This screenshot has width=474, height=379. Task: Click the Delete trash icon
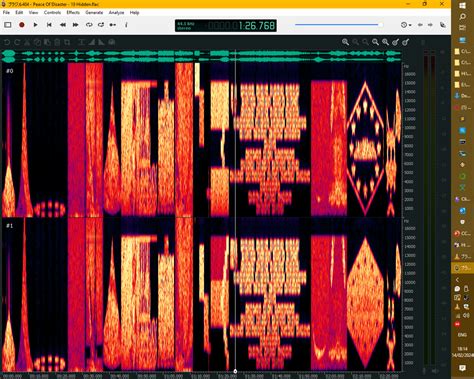click(57, 42)
